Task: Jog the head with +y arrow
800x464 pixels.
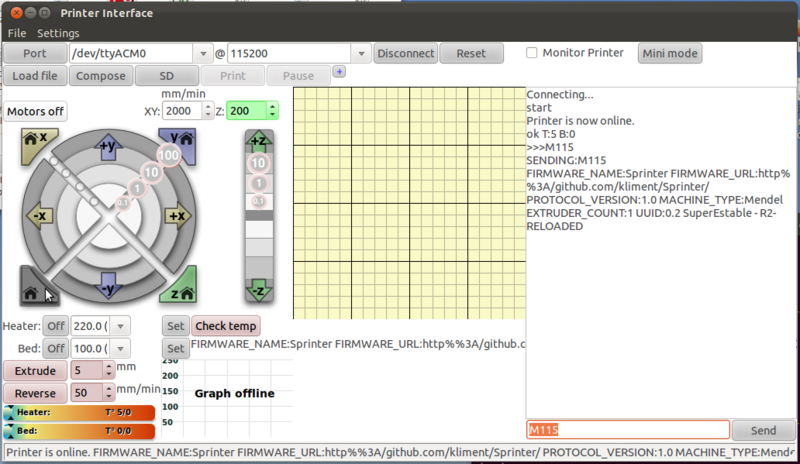Action: (x=108, y=148)
